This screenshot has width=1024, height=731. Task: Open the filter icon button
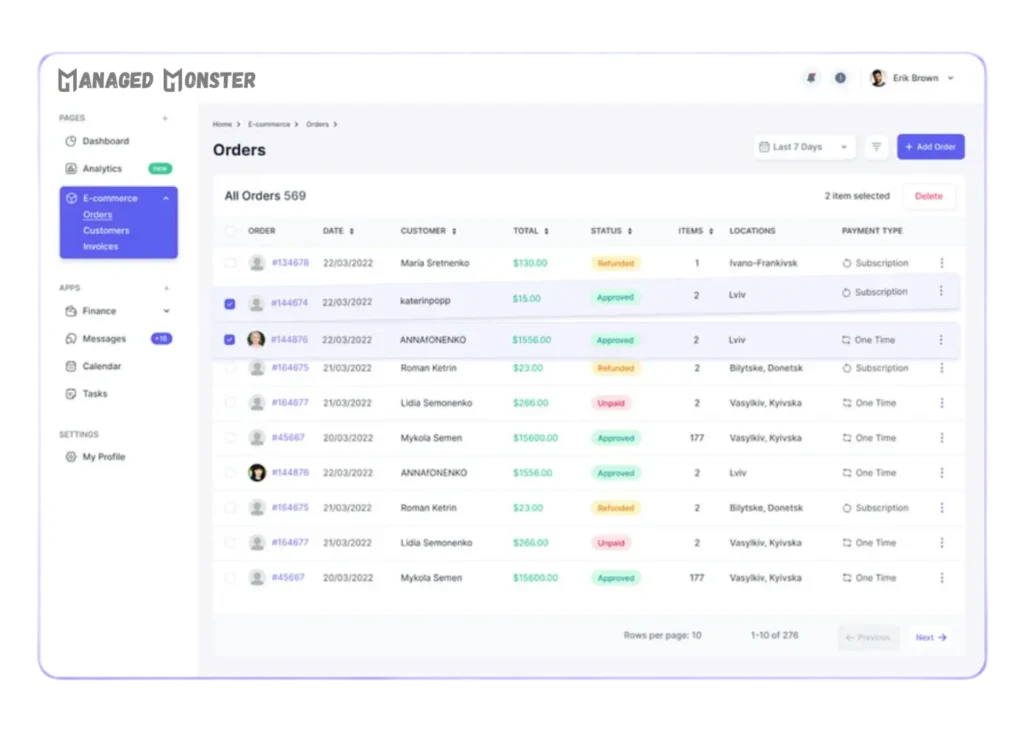(876, 147)
